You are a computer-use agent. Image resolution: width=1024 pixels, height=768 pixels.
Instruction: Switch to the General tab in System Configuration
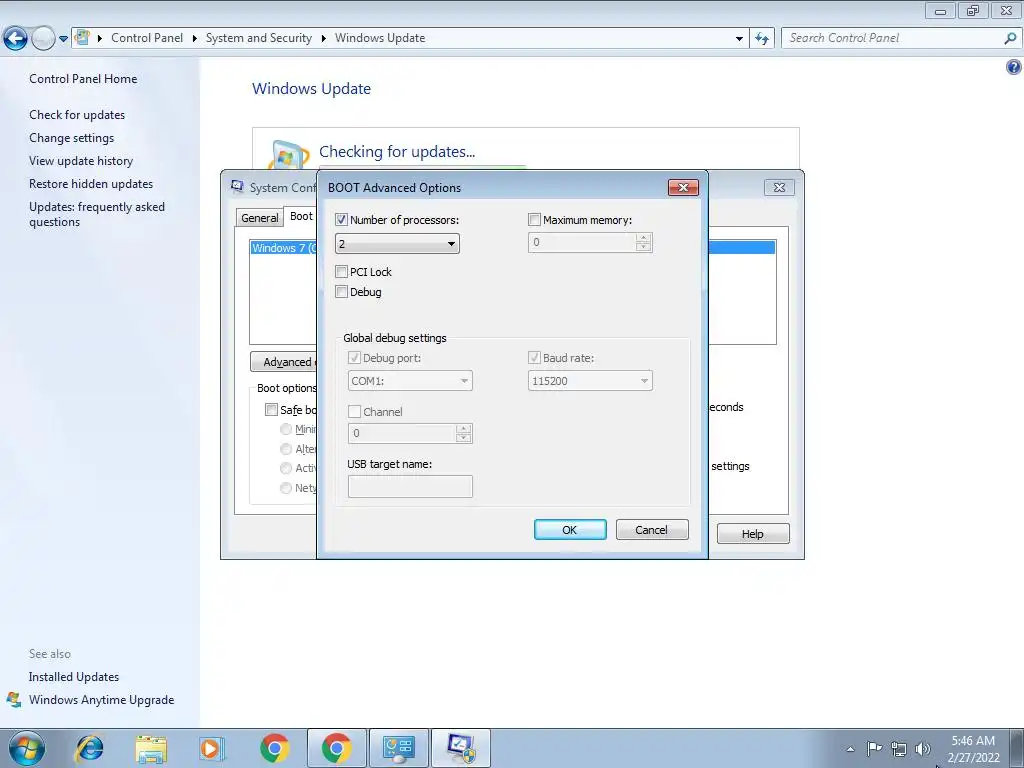click(x=259, y=217)
